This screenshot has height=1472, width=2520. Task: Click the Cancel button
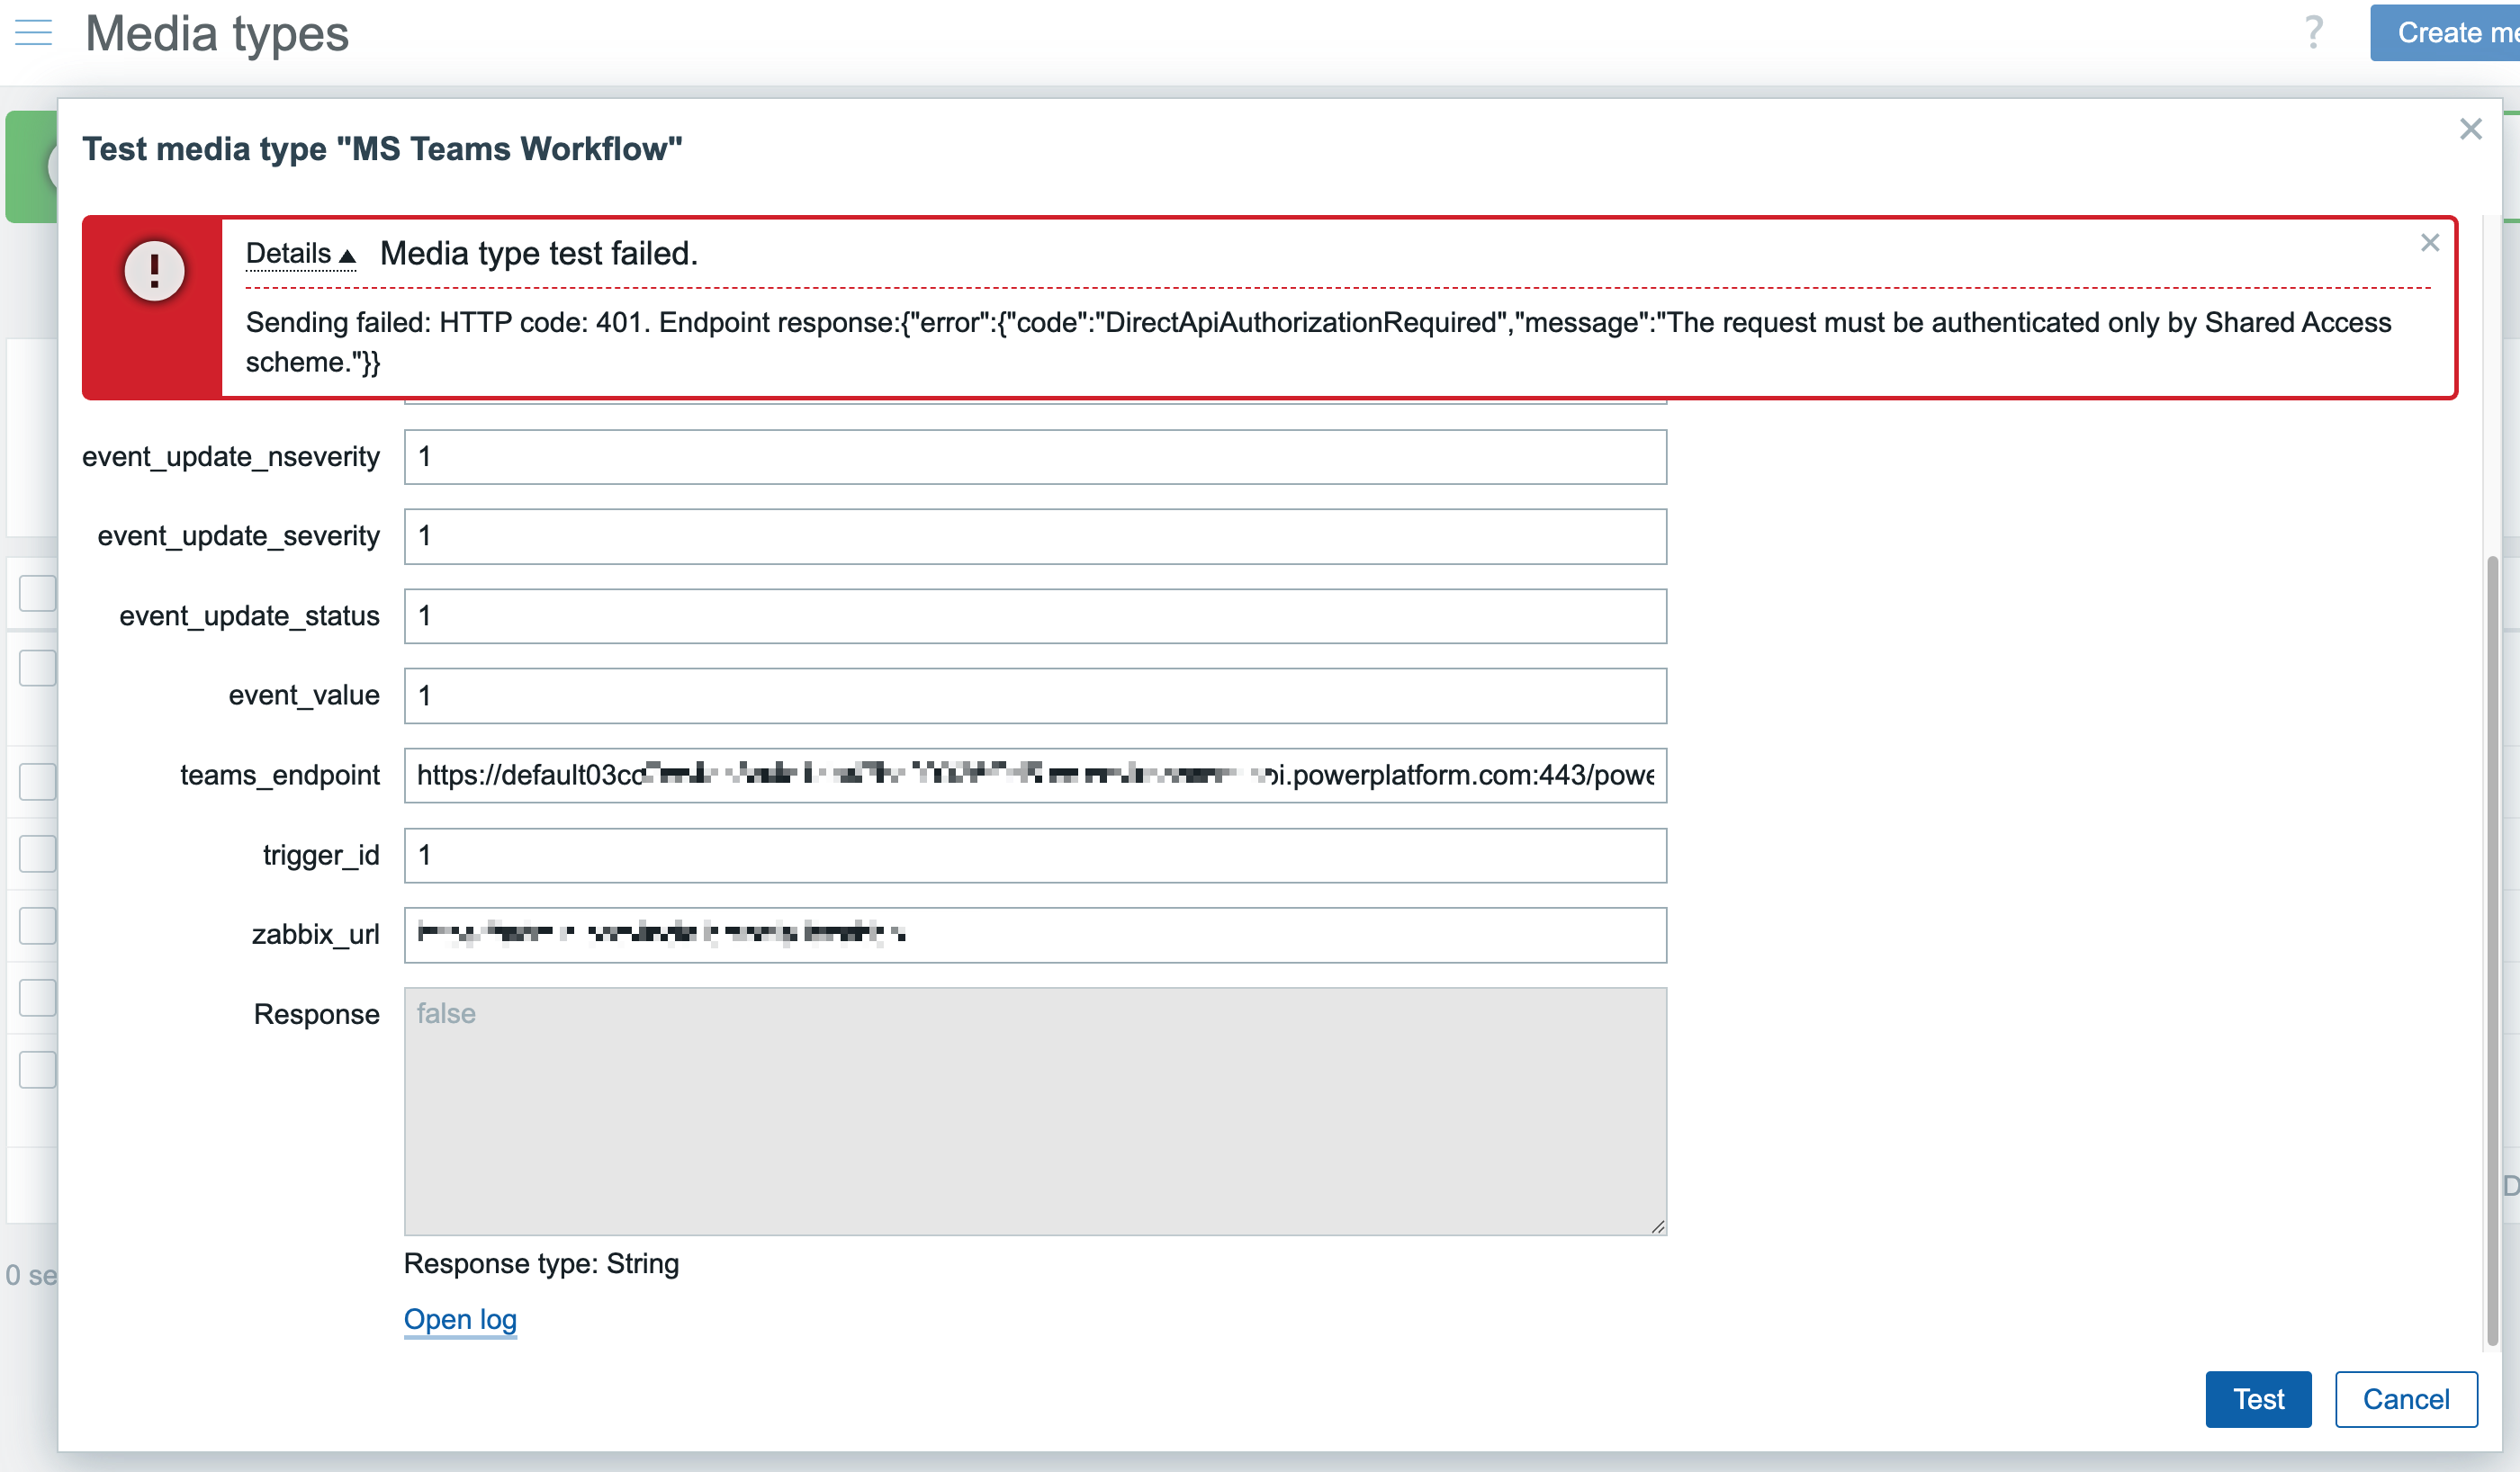2405,1399
